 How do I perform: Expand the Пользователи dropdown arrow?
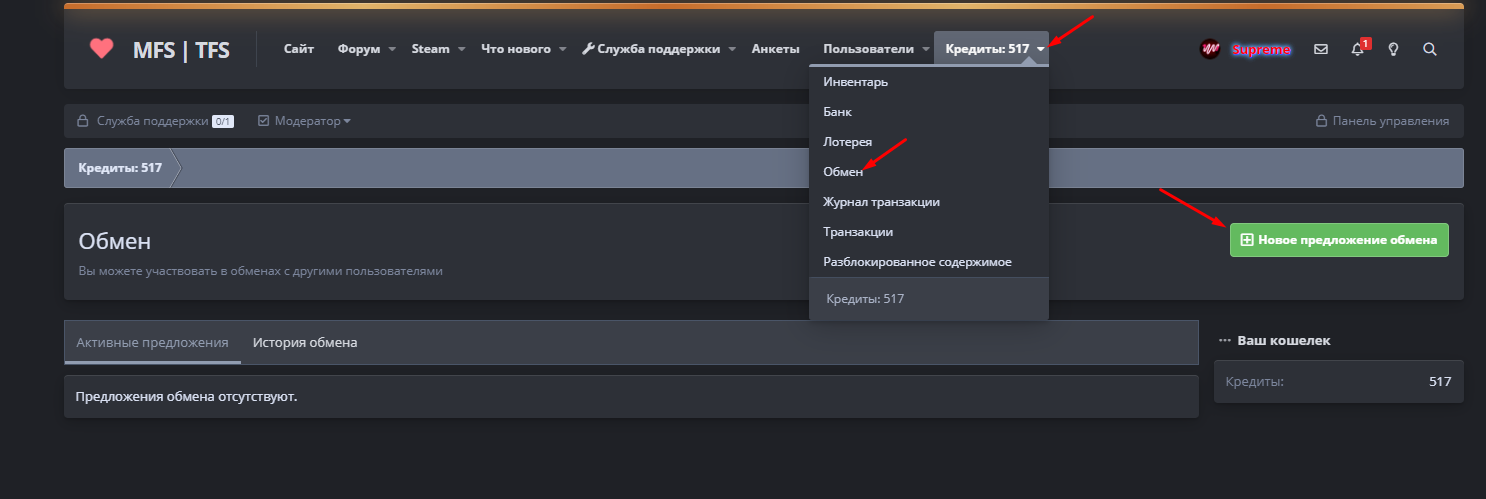[x=925, y=49]
